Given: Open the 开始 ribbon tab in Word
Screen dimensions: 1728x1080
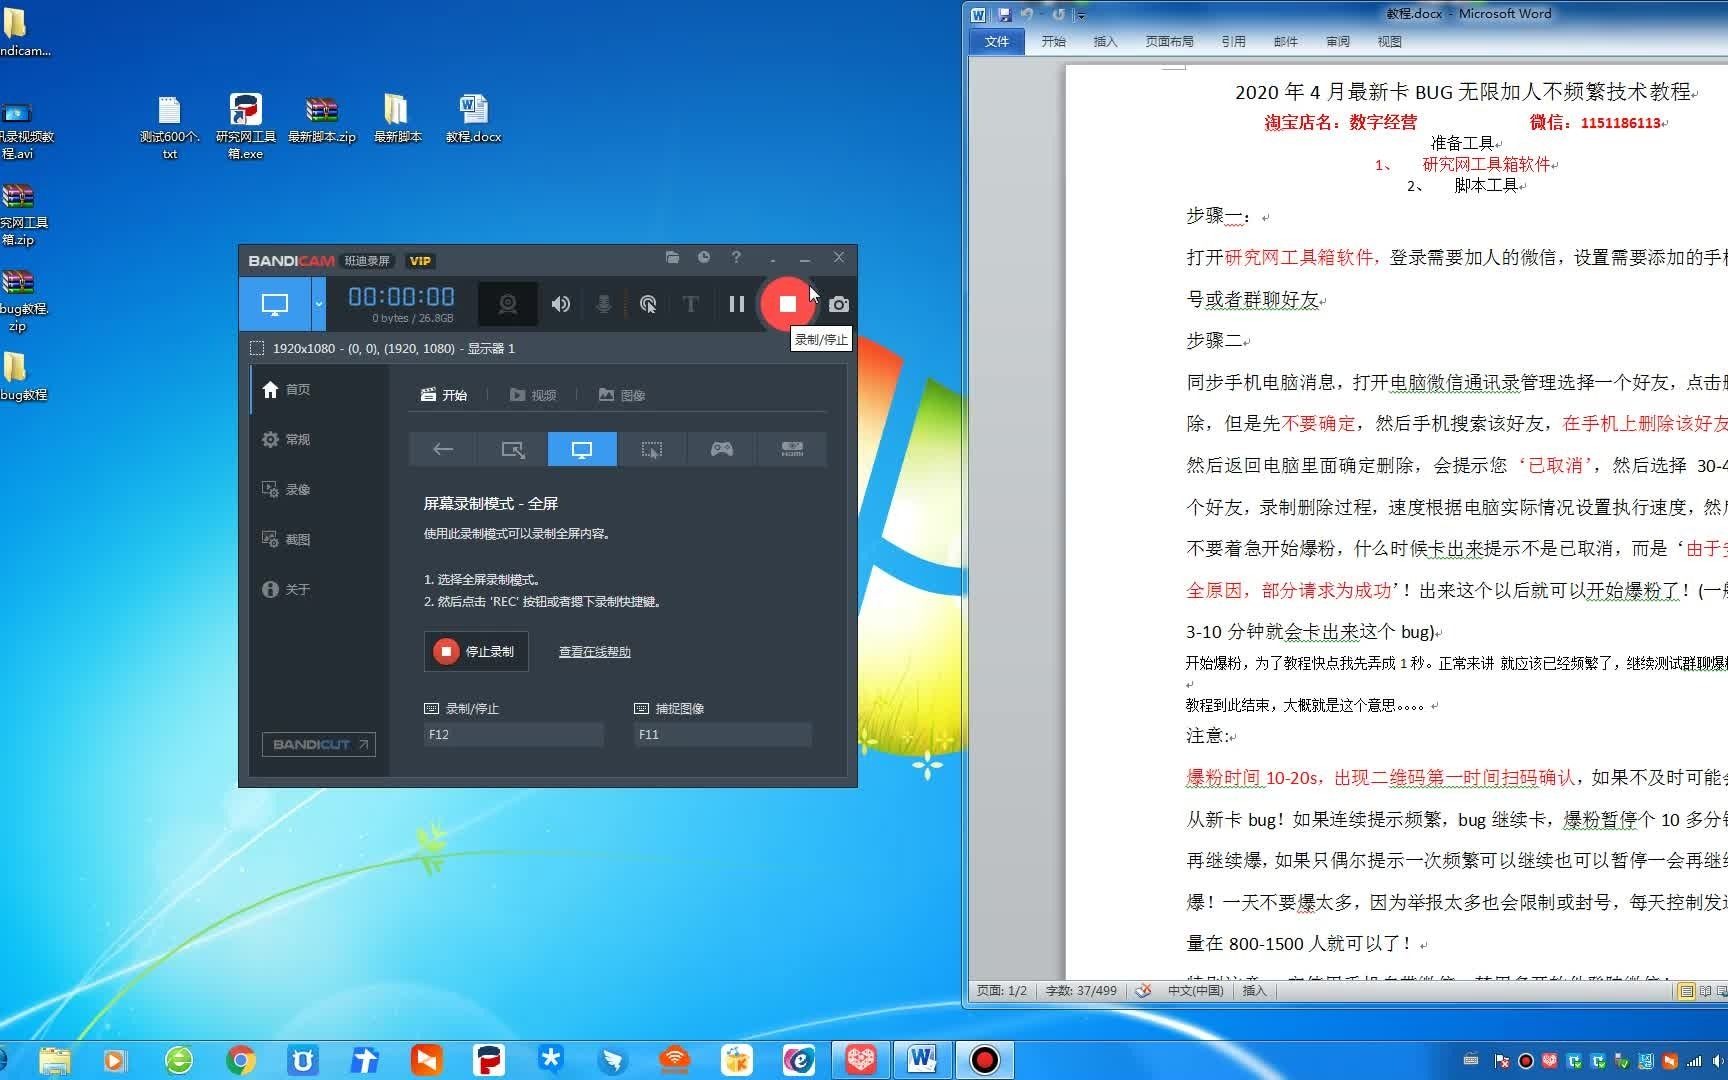Looking at the screenshot, I should pyautogui.click(x=1053, y=41).
